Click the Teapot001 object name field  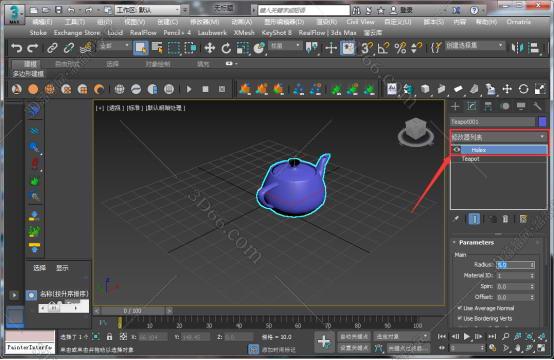point(493,122)
